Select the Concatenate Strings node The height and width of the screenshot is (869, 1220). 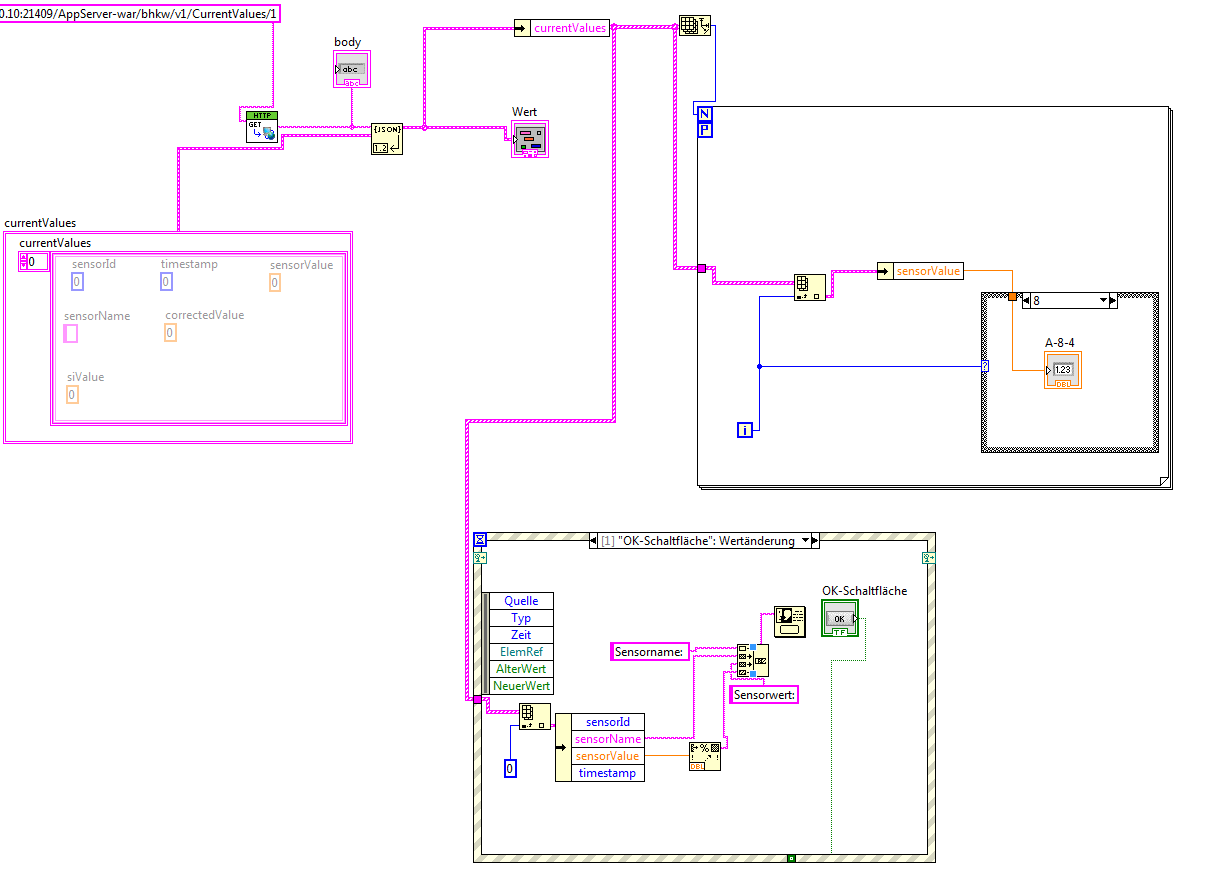[x=752, y=662]
